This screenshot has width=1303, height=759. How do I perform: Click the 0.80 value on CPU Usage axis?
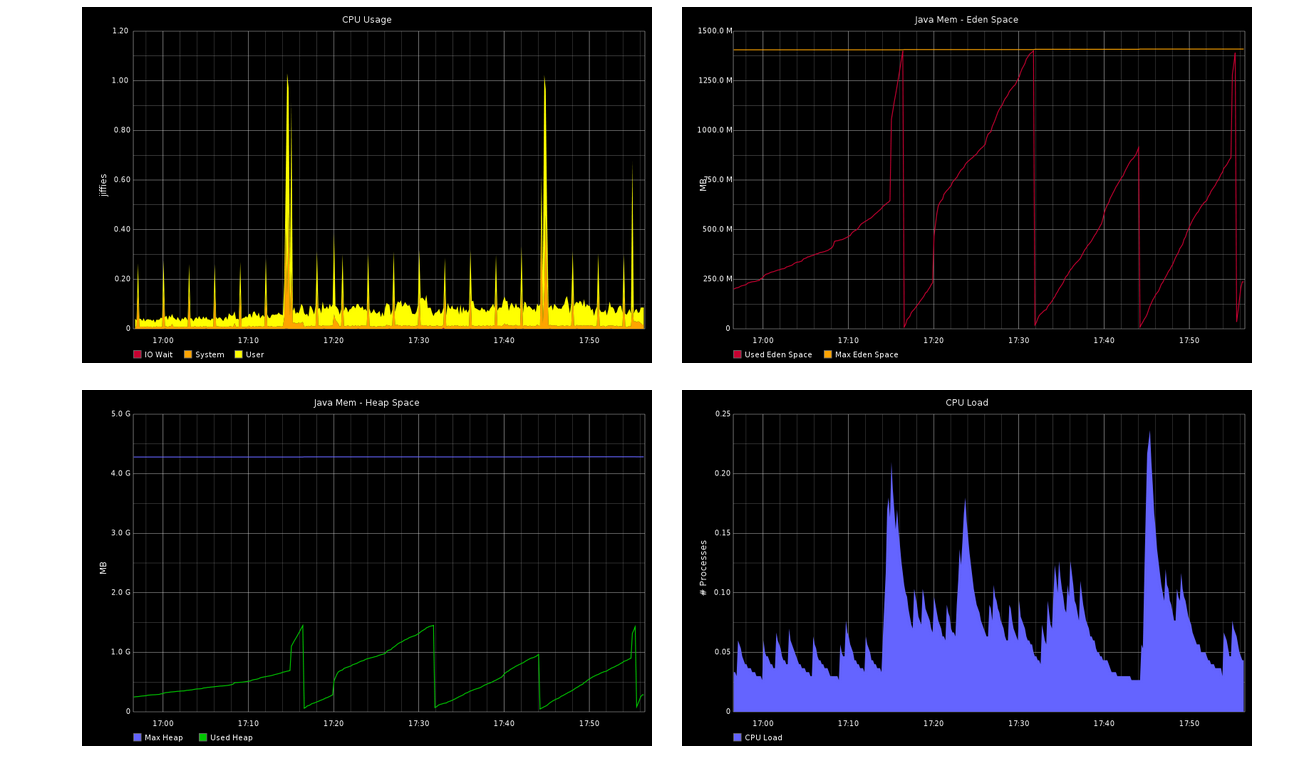(121, 130)
